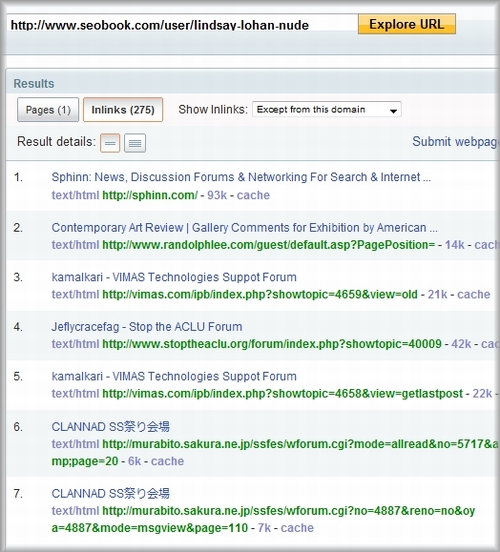
Task: Open the kamalkari VIMAS result numbered 3
Action: pyautogui.click(x=174, y=277)
